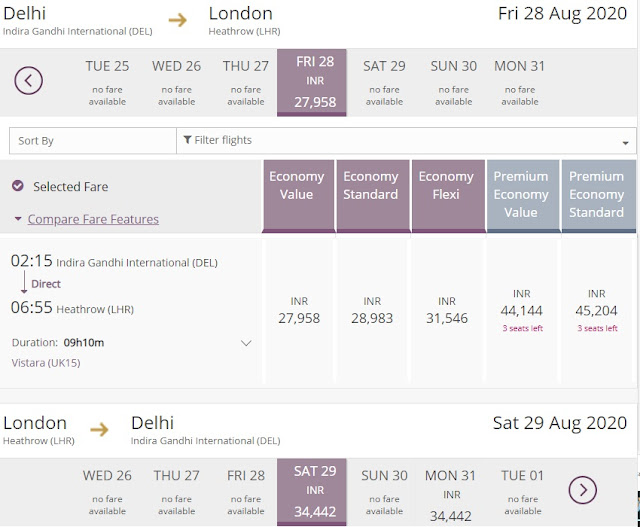Click Selected Fare checkmark icon
The width and height of the screenshot is (640, 527).
(18, 186)
